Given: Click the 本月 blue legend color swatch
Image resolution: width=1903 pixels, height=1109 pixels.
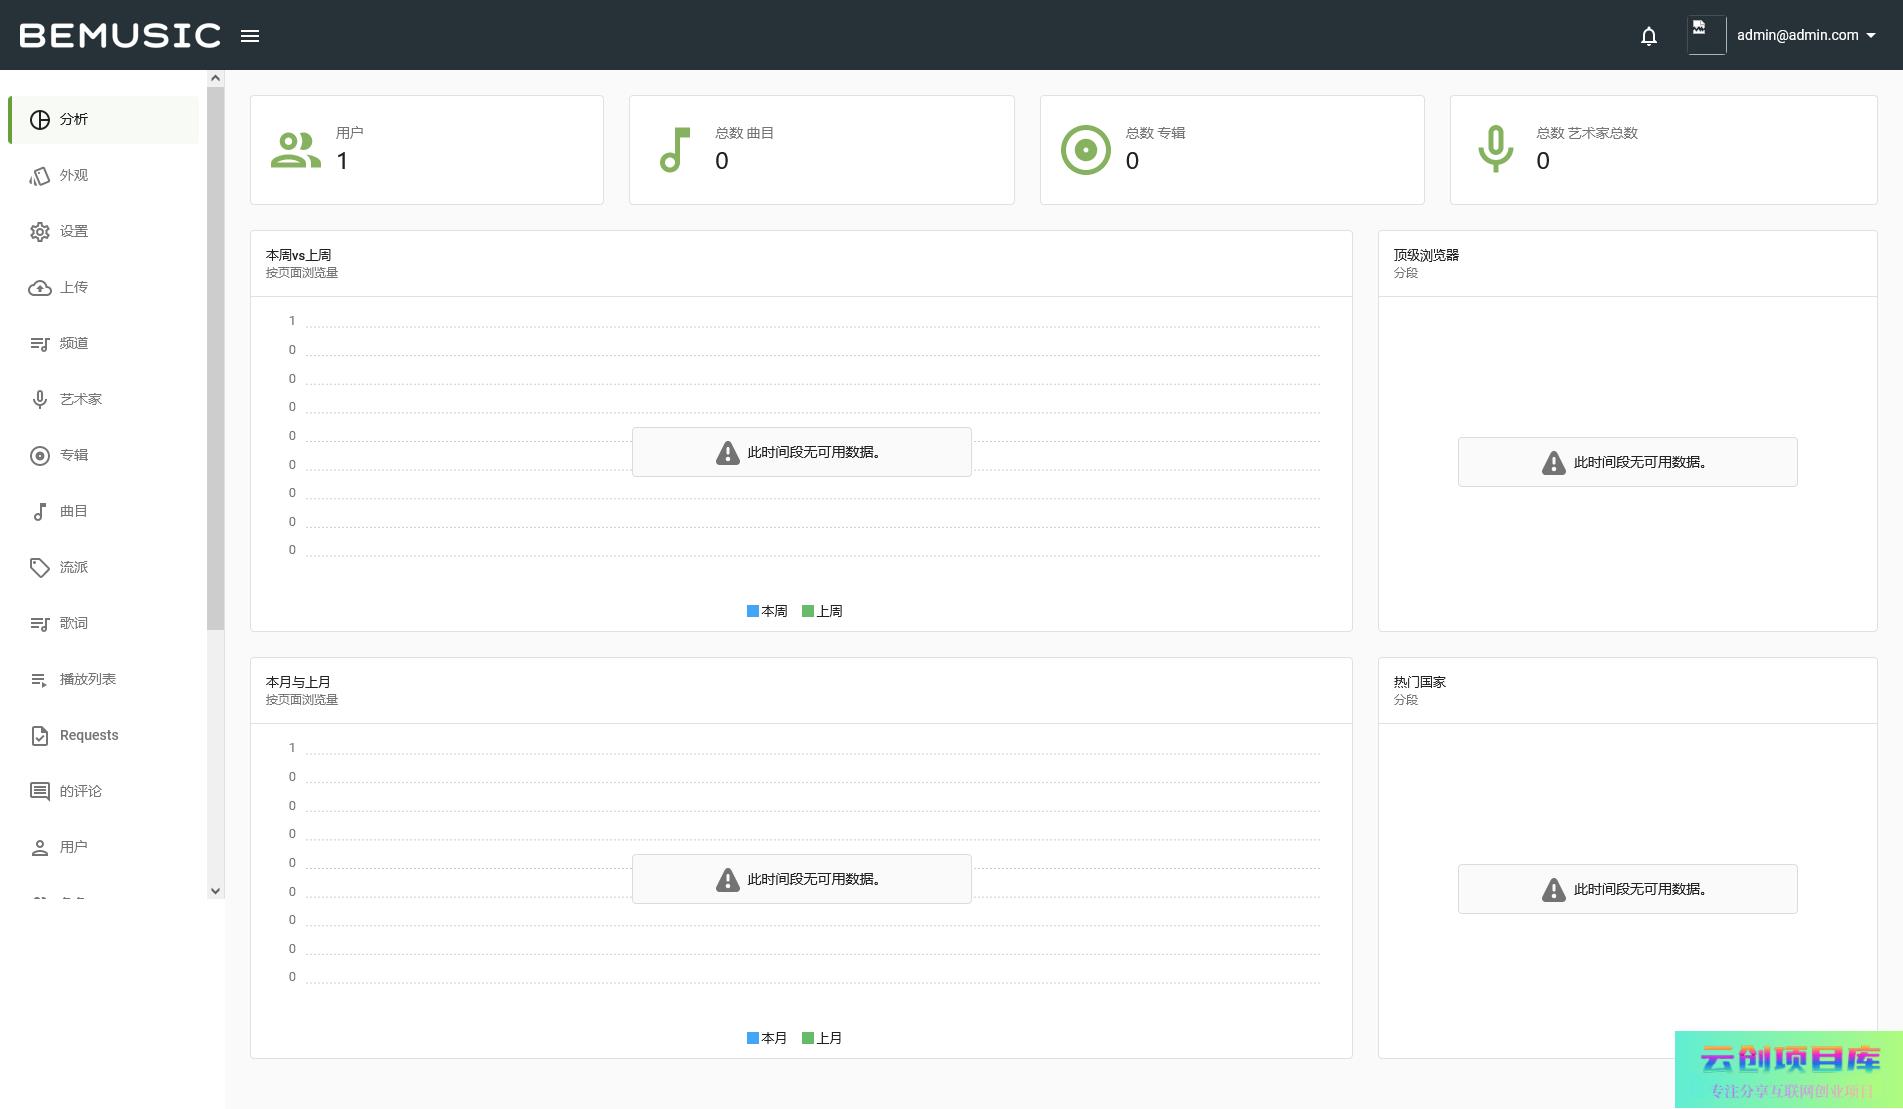Looking at the screenshot, I should click(753, 1038).
